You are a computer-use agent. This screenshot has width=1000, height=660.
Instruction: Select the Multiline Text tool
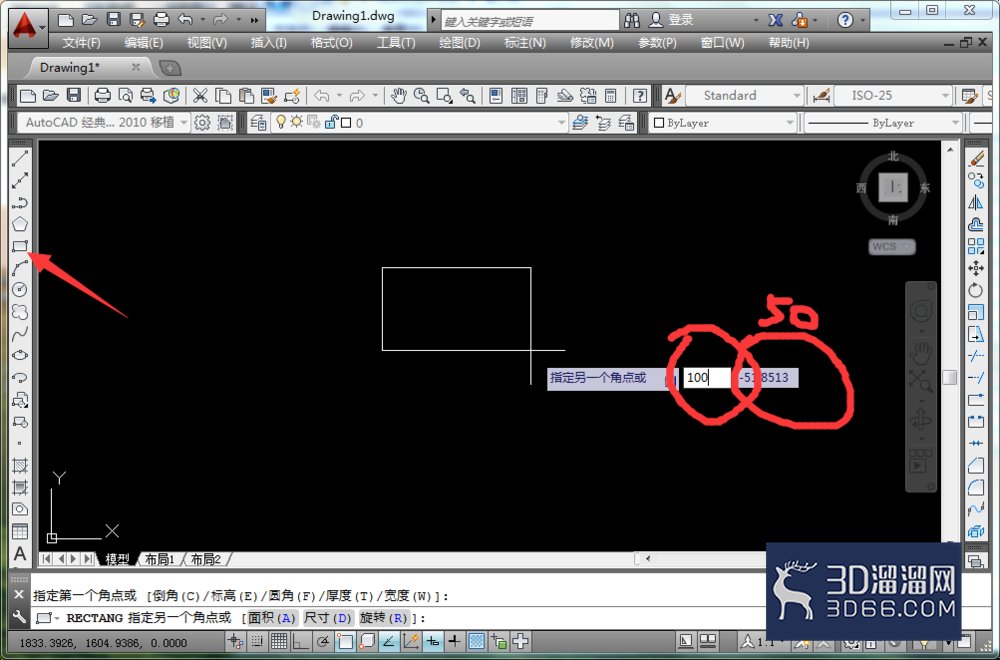coord(20,554)
